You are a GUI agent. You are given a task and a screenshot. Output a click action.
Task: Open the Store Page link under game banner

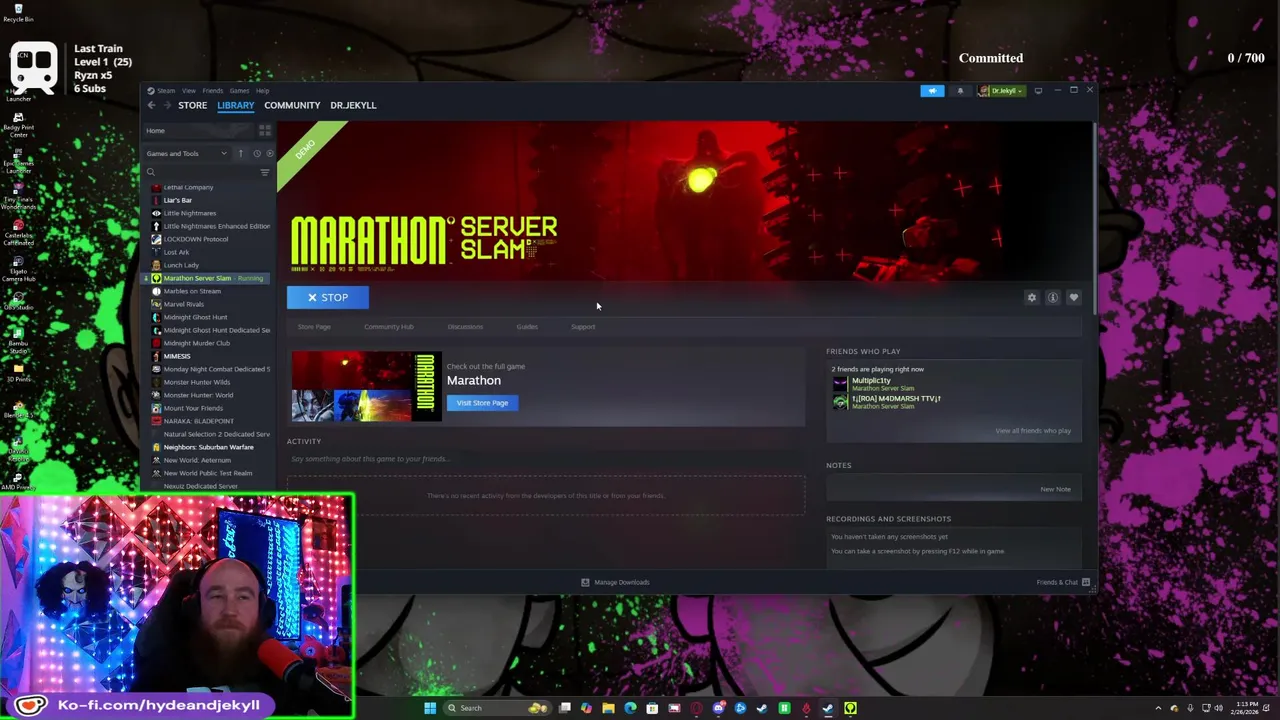[x=314, y=327]
